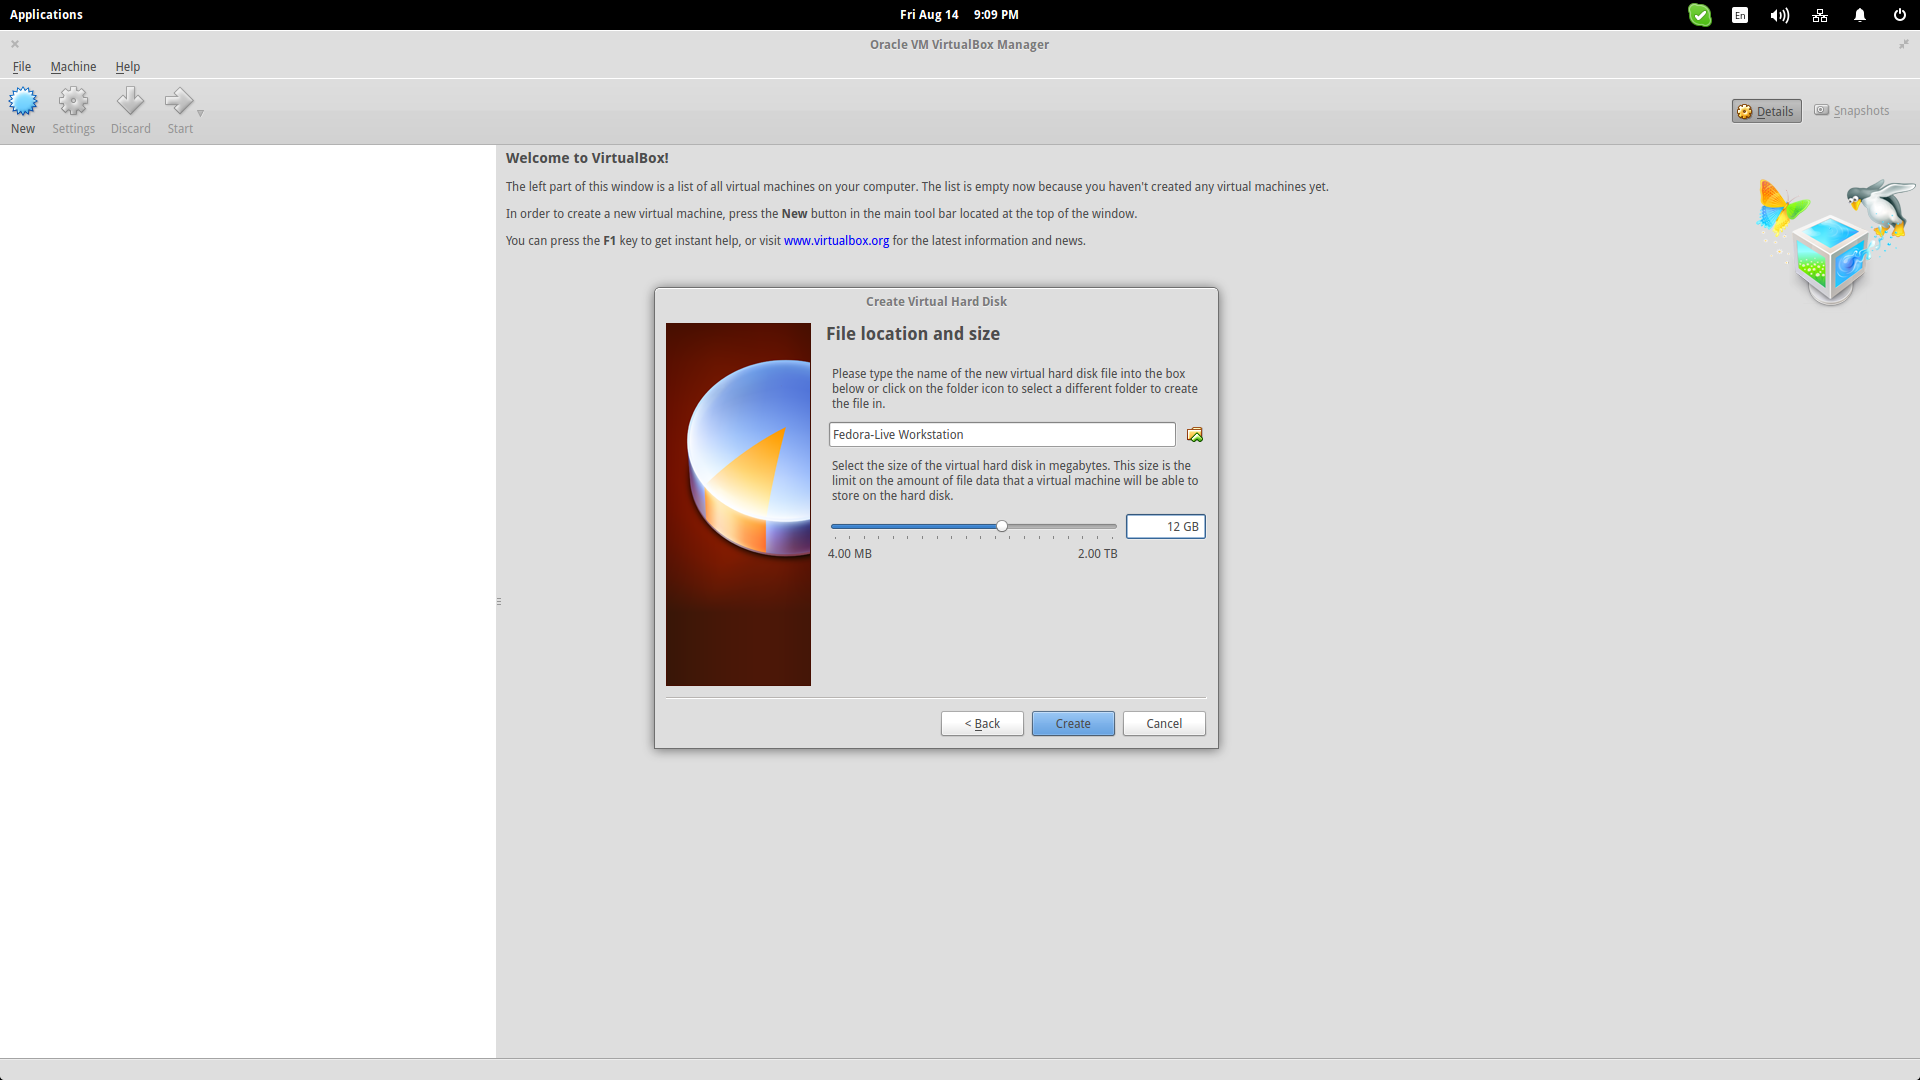Screen dimensions: 1920x1080
Task: Open the network indicator icon
Action: tap(1820, 15)
